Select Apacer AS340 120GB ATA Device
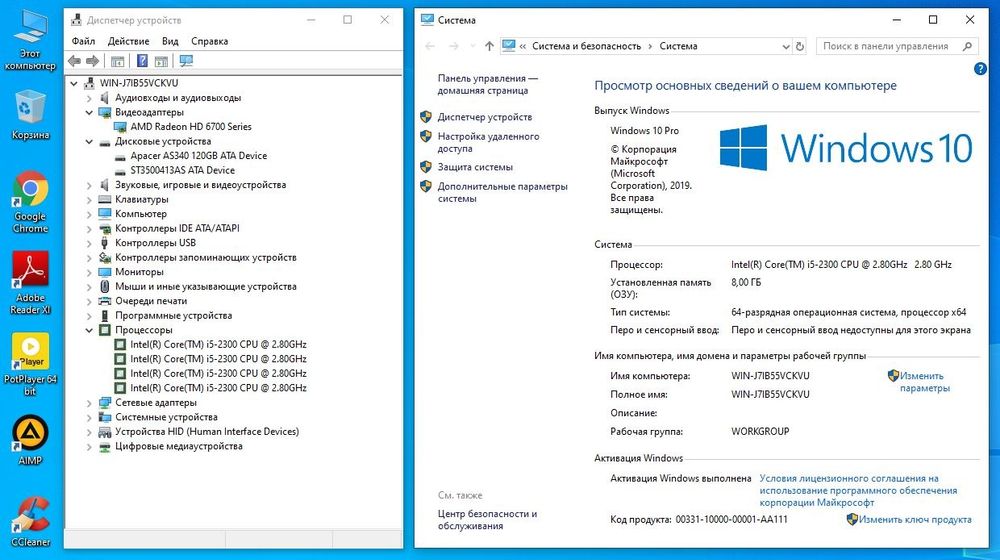 coord(198,156)
